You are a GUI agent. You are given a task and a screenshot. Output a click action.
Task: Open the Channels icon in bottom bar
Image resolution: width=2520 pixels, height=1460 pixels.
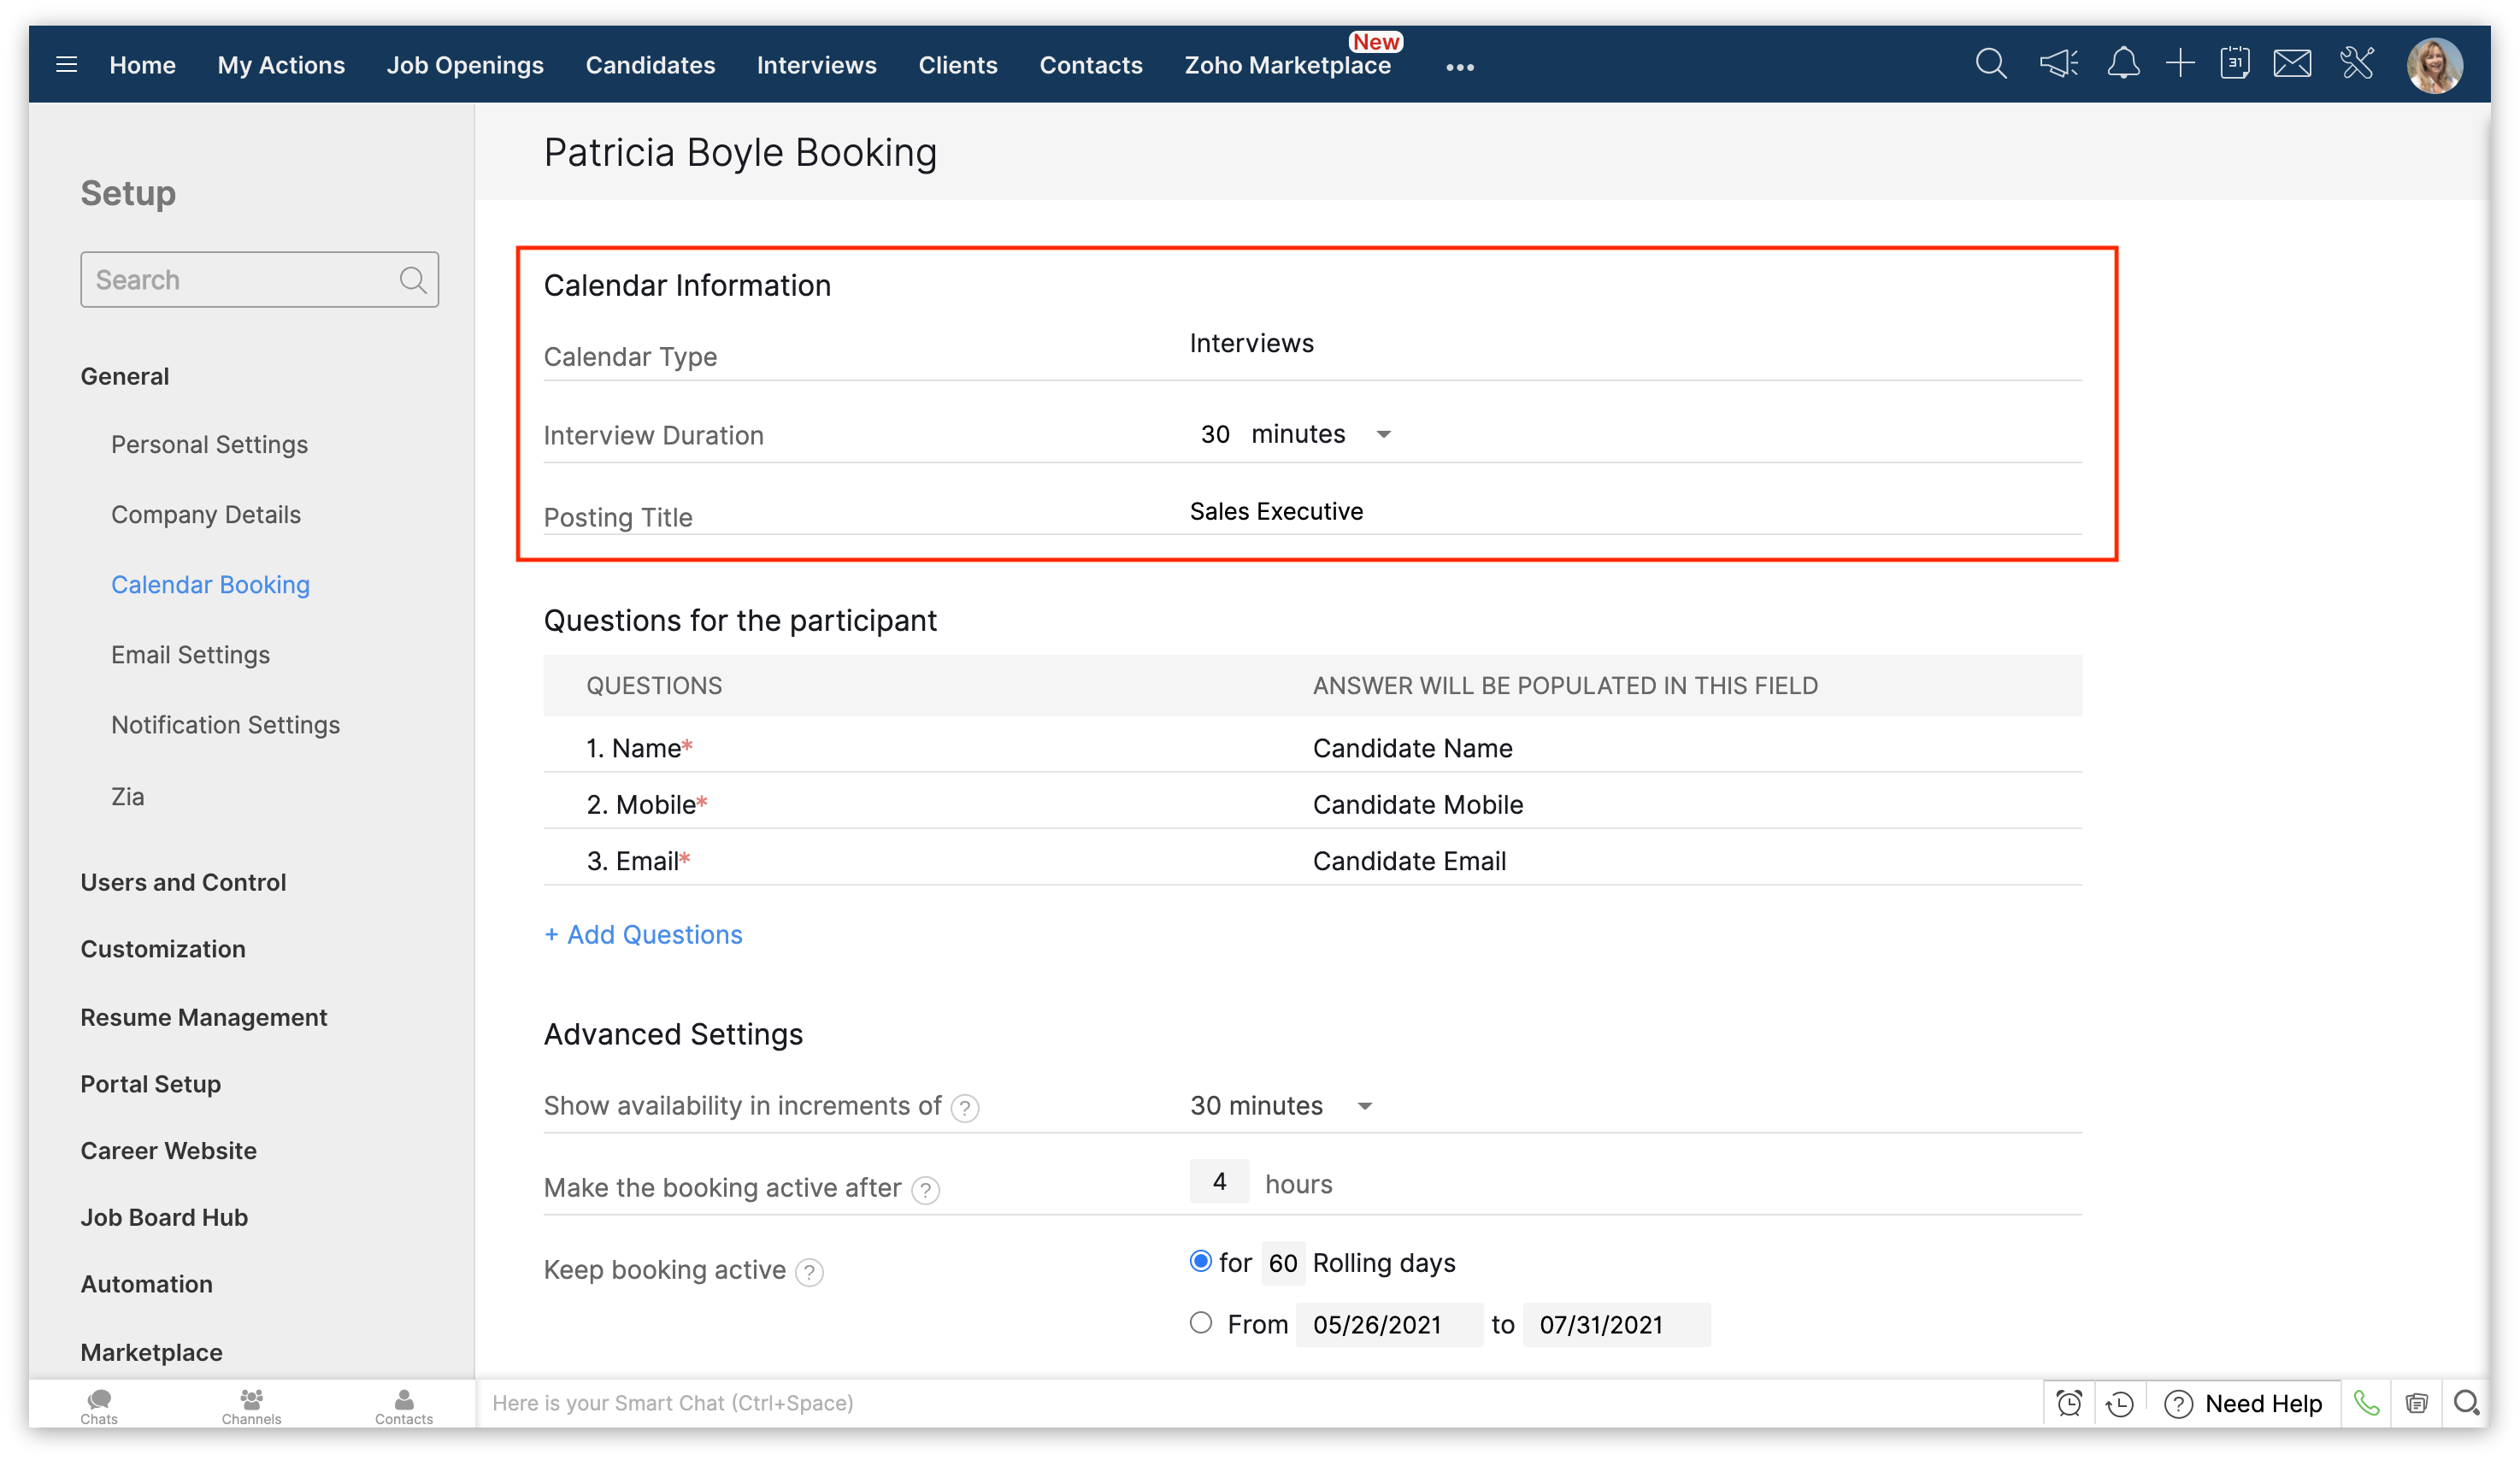(x=251, y=1406)
